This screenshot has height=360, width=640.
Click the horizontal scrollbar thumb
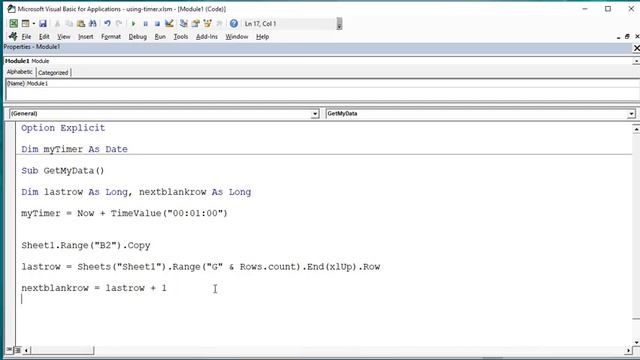(62, 350)
